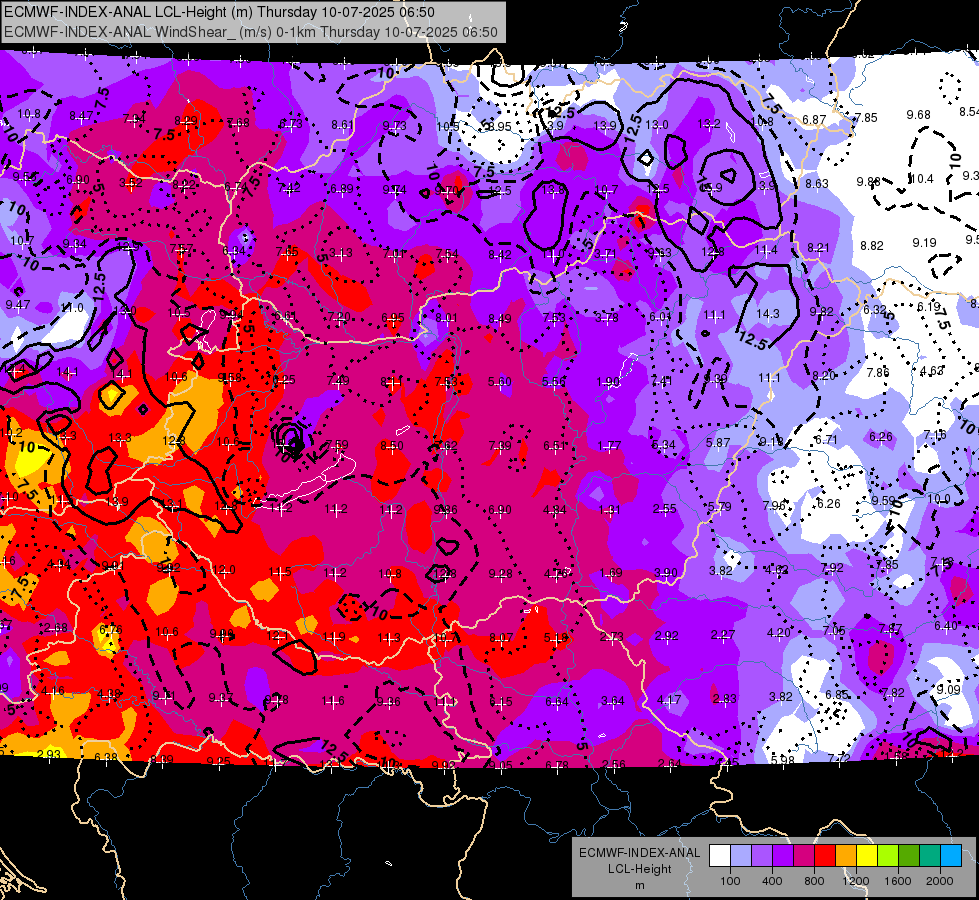Click the wind shear value 4.63
Viewport: 979px width, 900px height.
tap(932, 370)
